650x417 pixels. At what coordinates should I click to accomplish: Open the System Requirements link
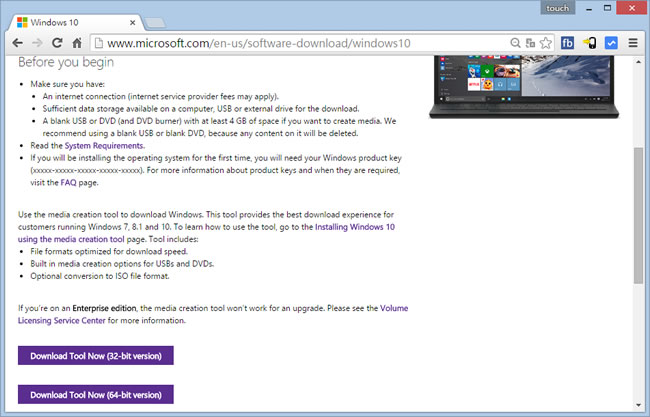pyautogui.click(x=104, y=145)
